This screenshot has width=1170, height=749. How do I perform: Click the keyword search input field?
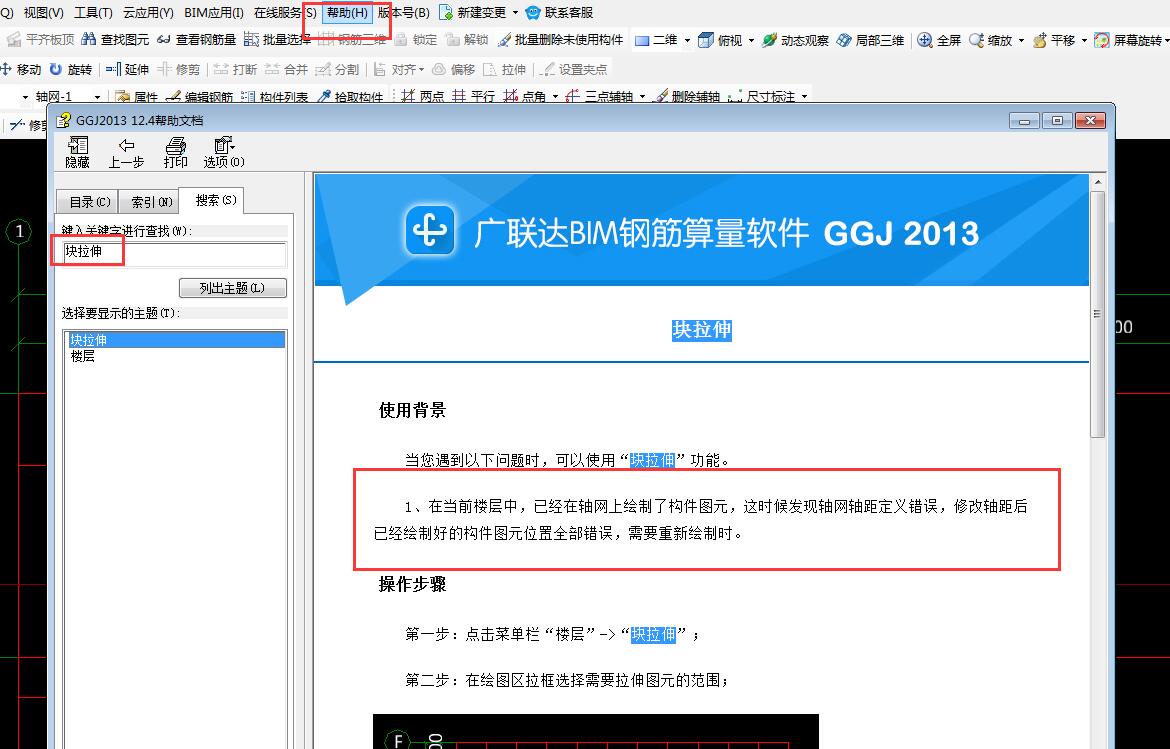click(x=174, y=252)
